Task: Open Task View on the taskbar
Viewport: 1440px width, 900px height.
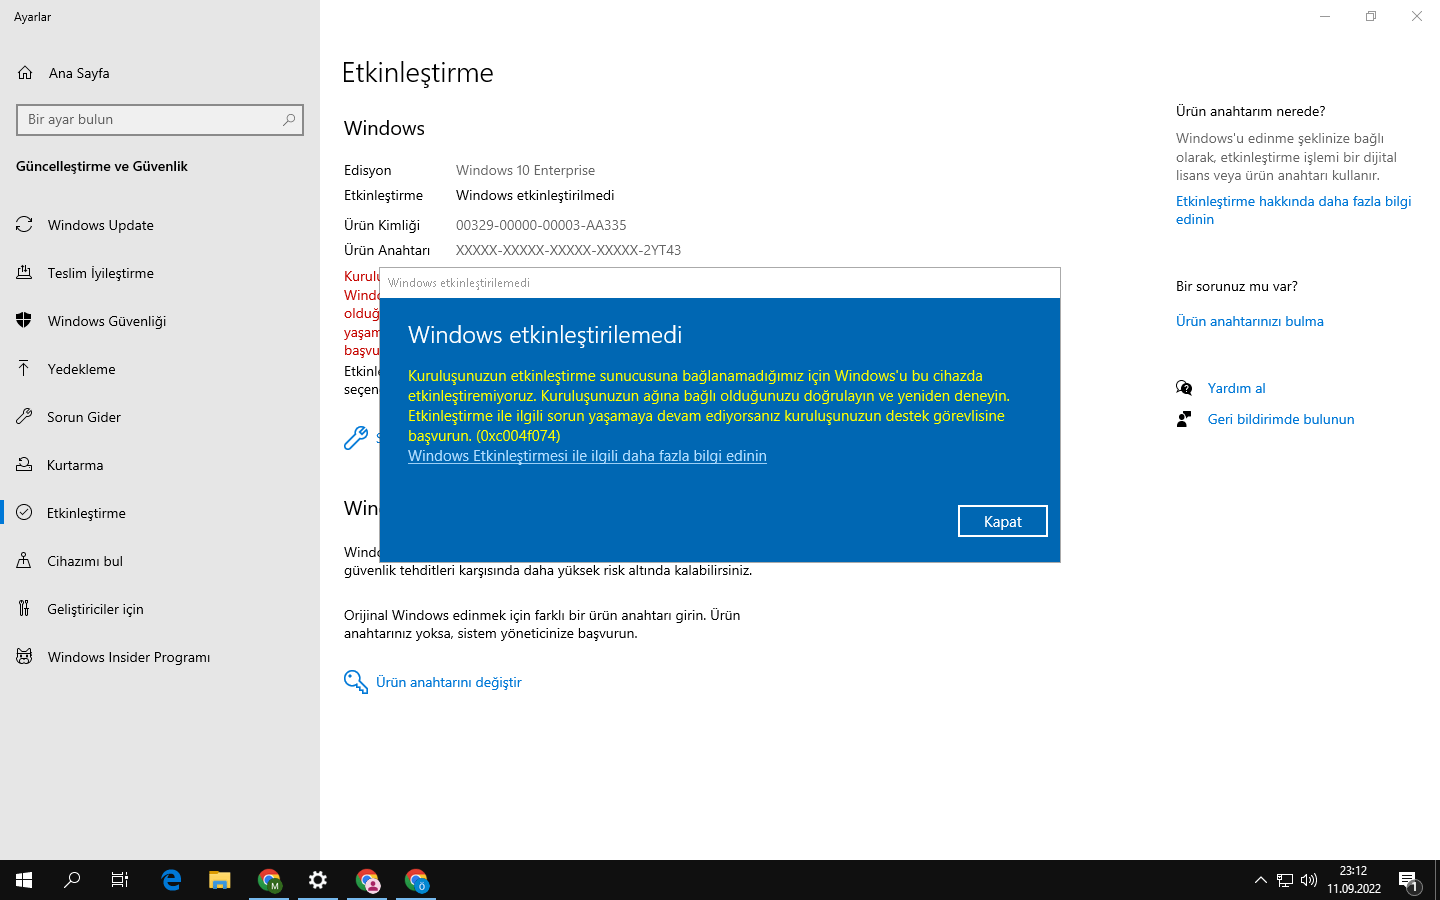Action: (120, 880)
